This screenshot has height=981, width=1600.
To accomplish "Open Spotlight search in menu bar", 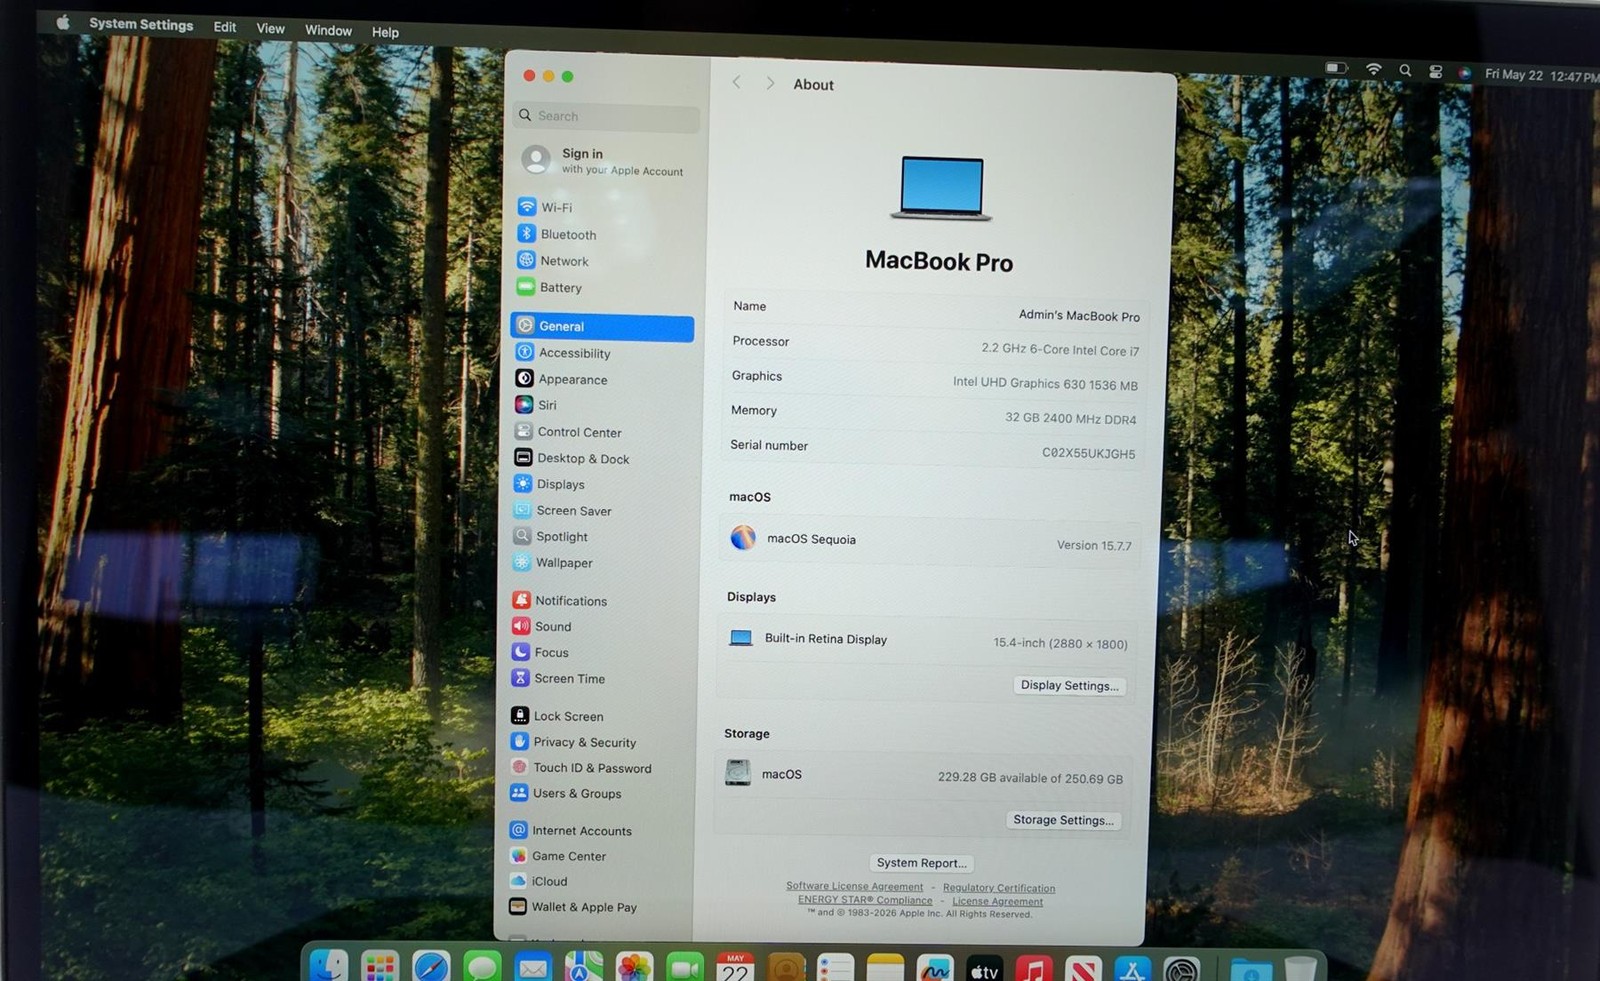I will coord(1405,70).
